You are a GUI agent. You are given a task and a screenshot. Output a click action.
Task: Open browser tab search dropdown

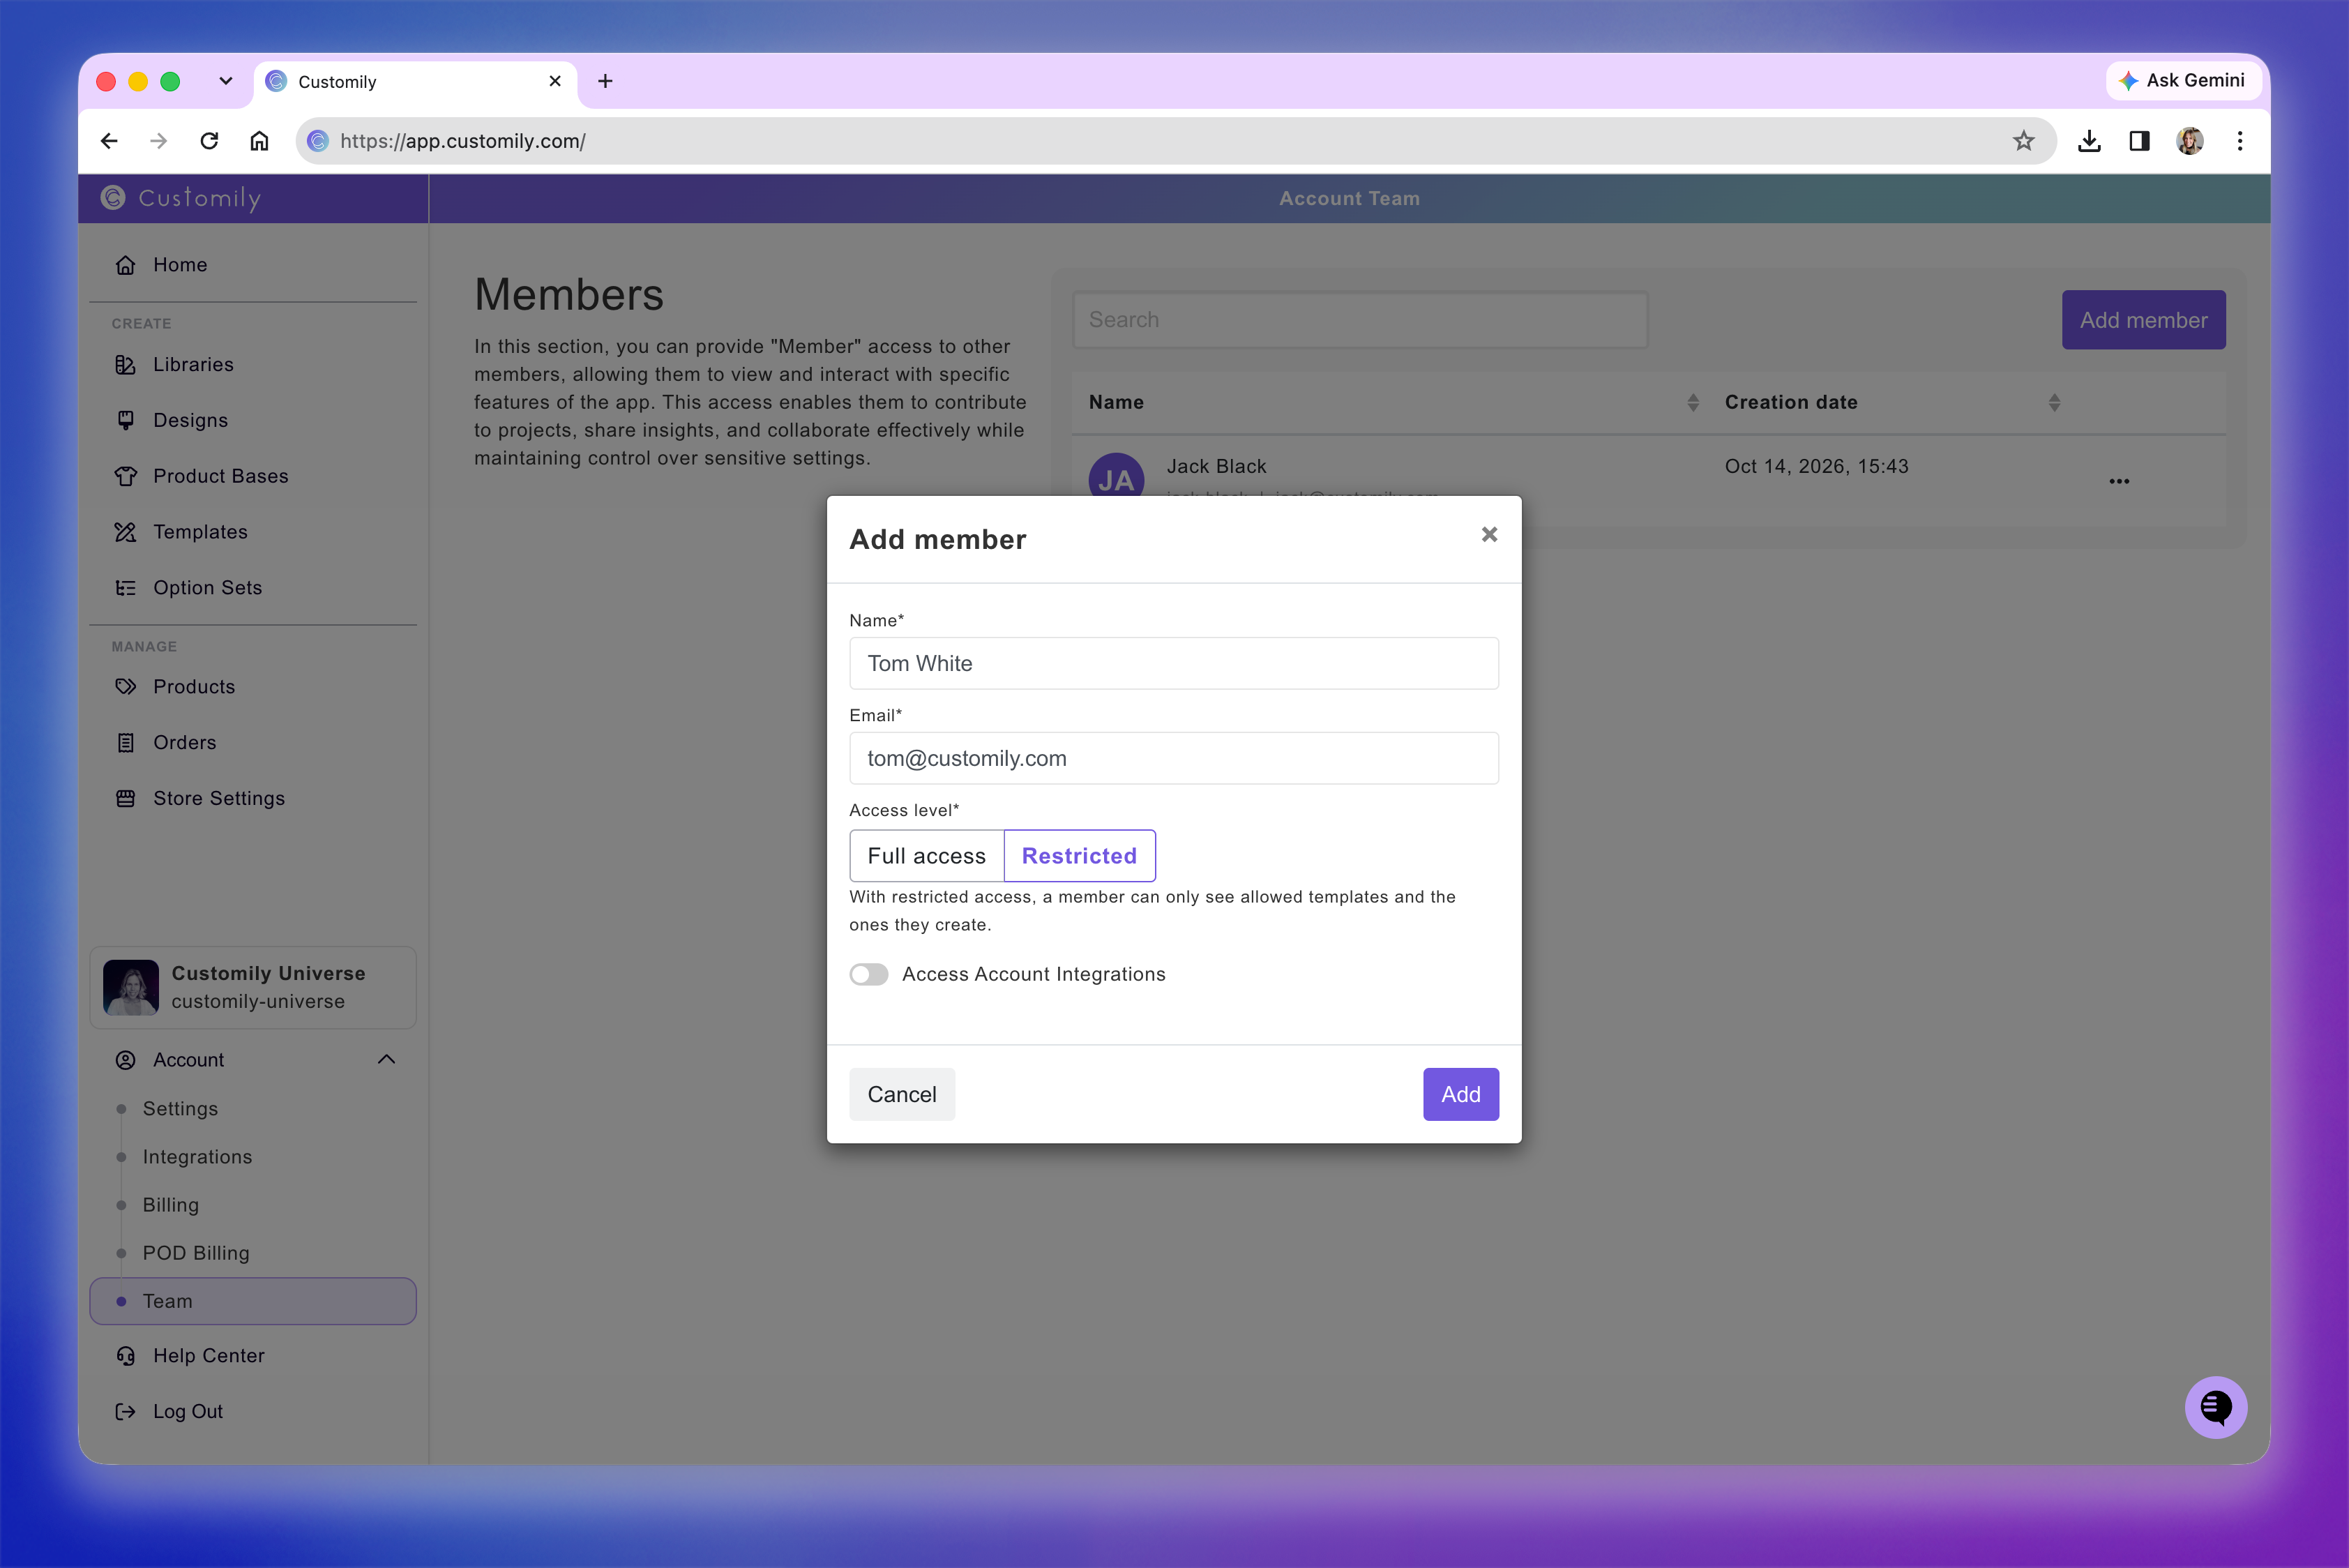pyautogui.click(x=226, y=81)
